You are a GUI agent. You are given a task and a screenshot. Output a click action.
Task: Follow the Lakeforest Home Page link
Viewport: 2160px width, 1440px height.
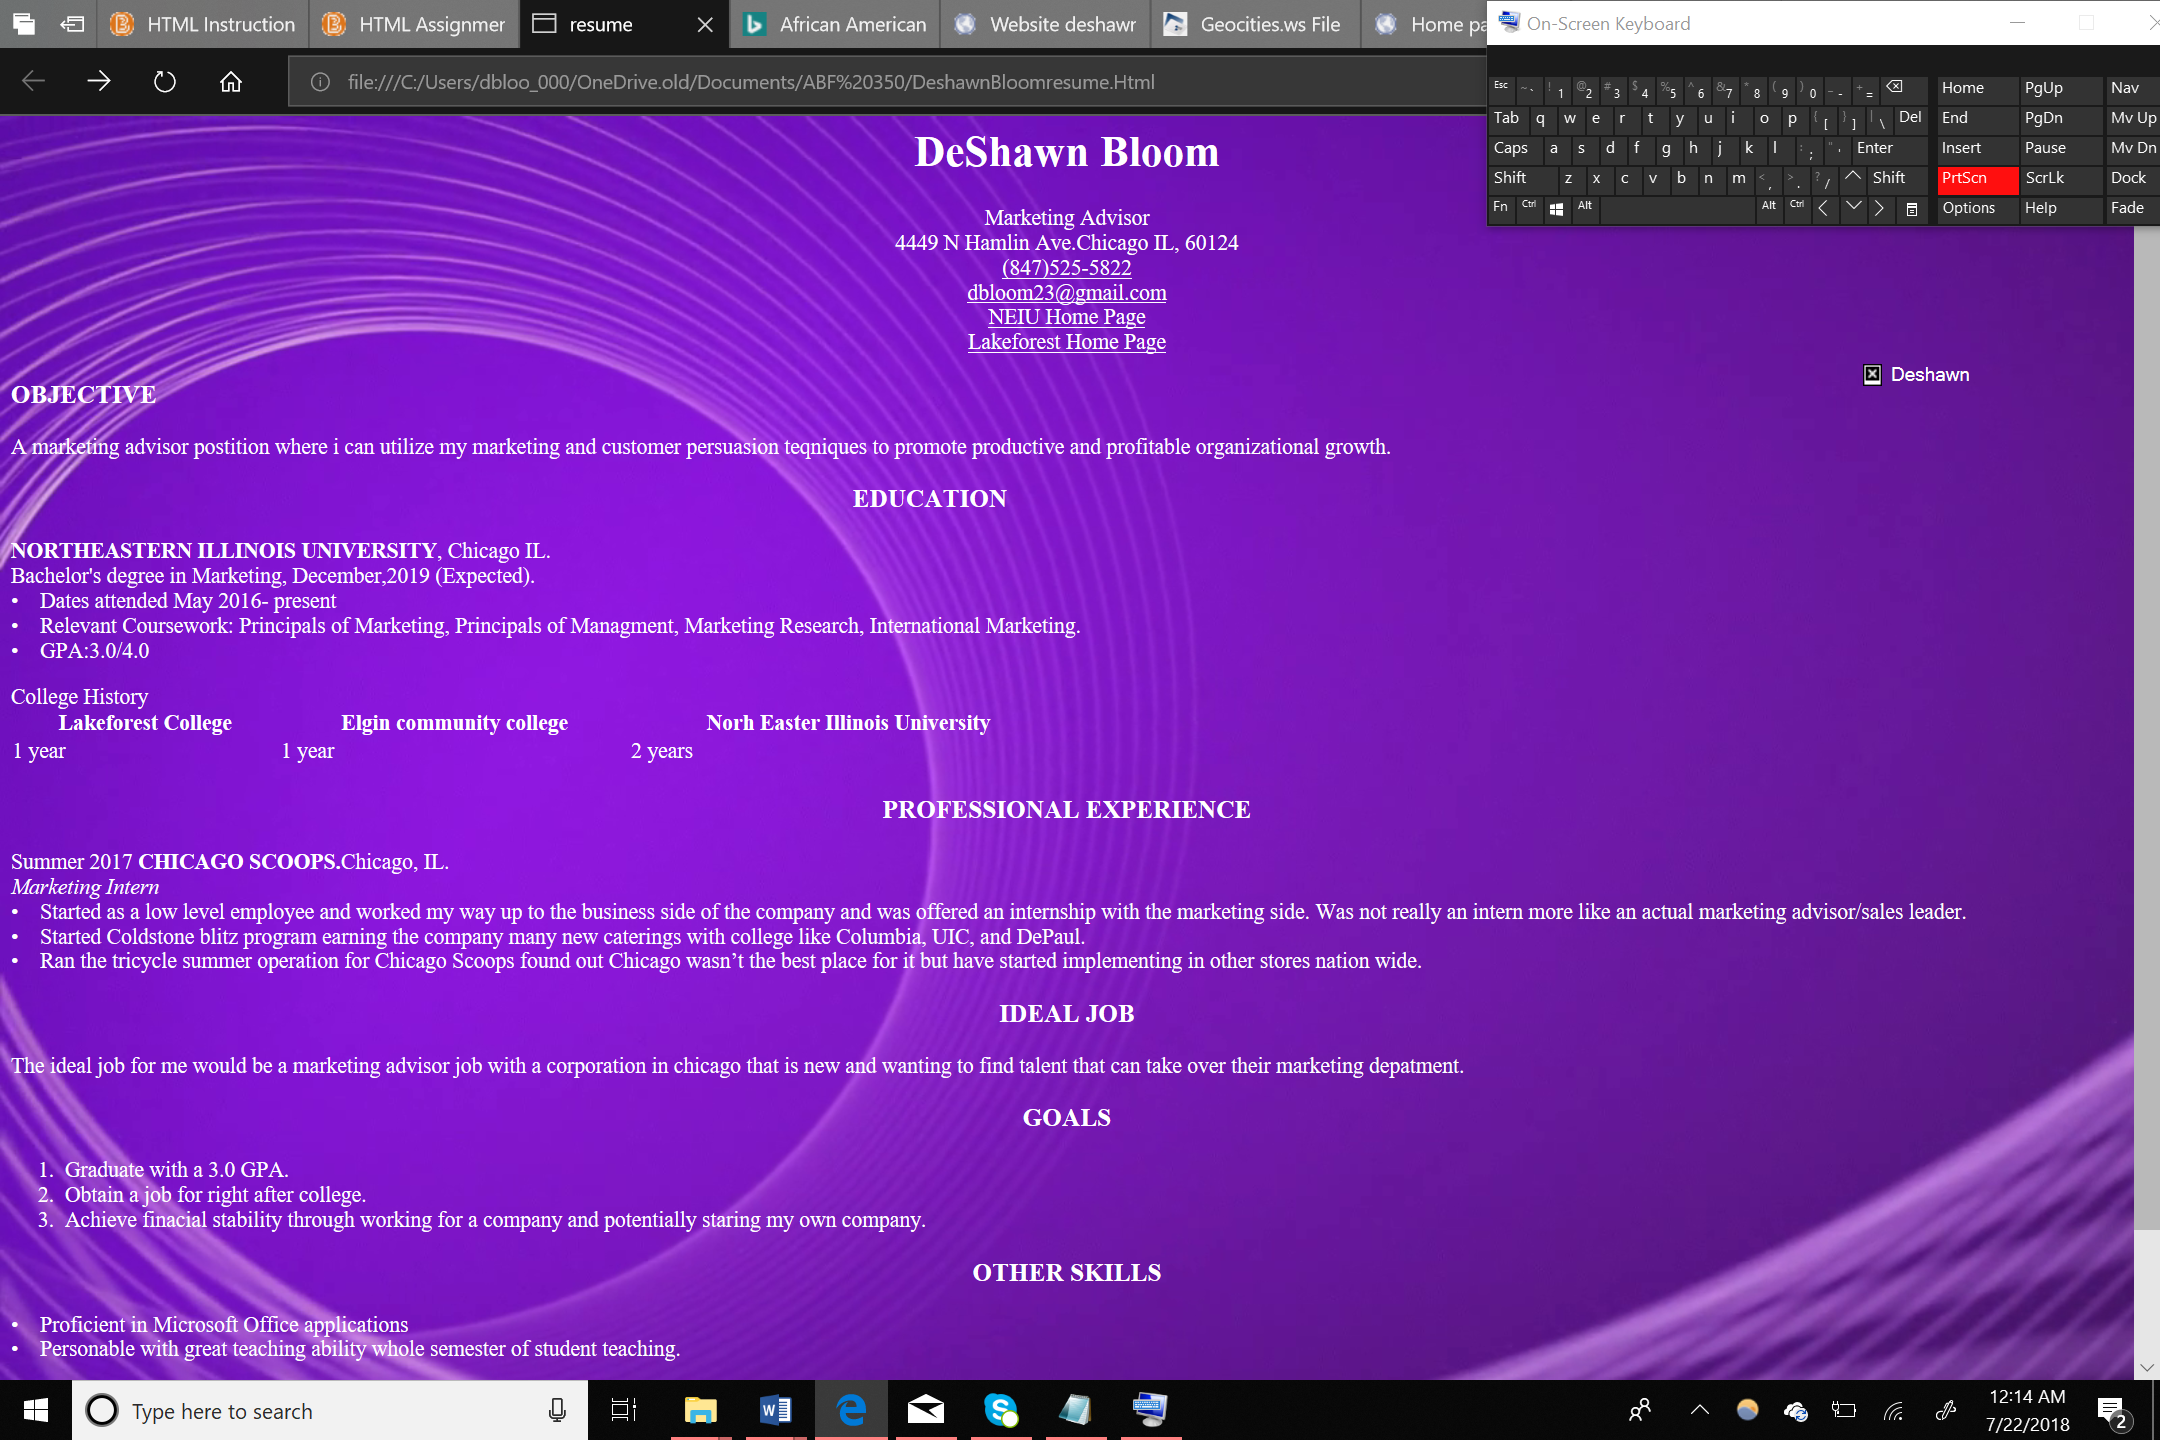click(x=1066, y=342)
